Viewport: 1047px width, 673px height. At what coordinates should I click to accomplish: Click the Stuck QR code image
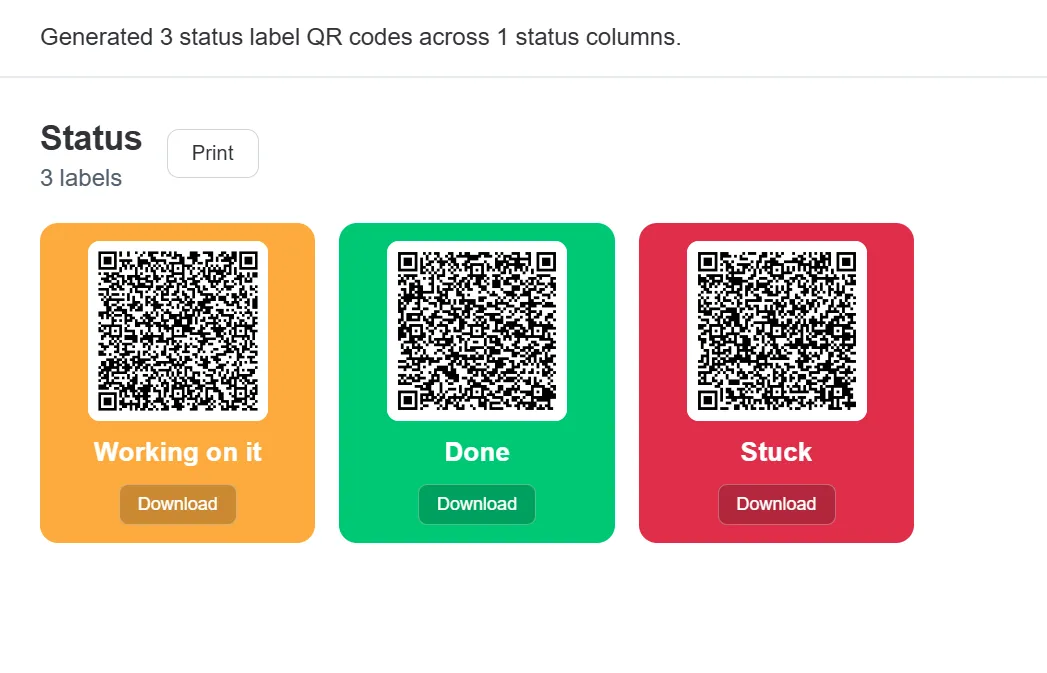(776, 331)
